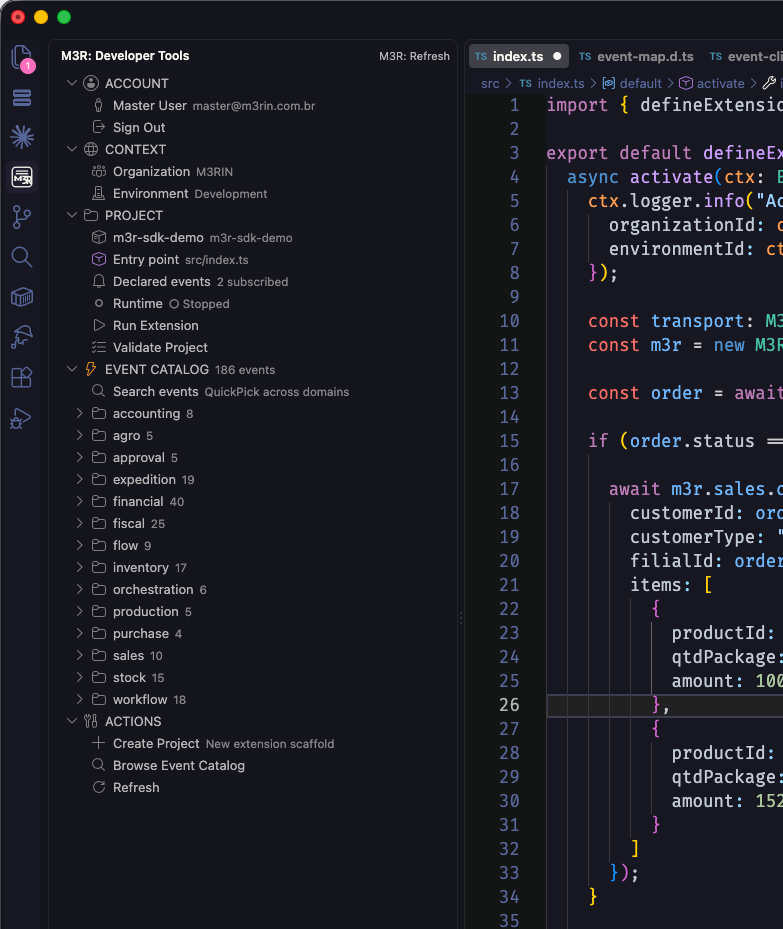Collapse the ACCOUNT section
Viewport: 783px width, 929px height.
[72, 83]
